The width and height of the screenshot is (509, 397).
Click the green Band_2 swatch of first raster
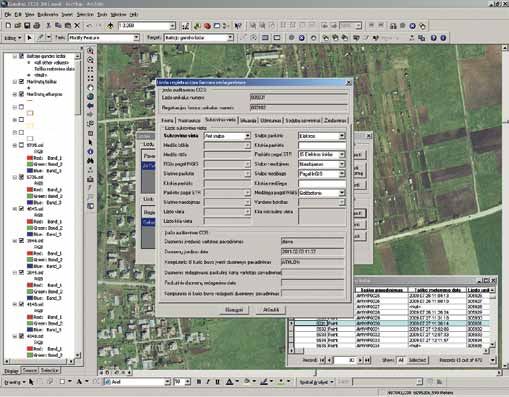pos(30,164)
